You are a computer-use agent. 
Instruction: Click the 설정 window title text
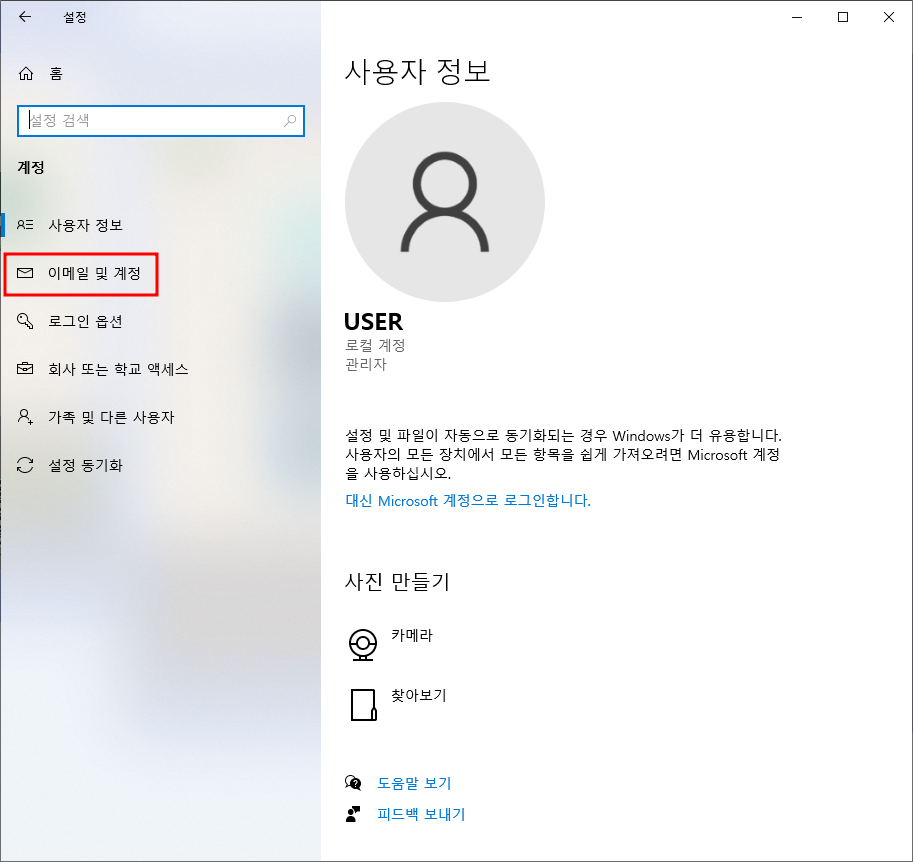pyautogui.click(x=75, y=17)
